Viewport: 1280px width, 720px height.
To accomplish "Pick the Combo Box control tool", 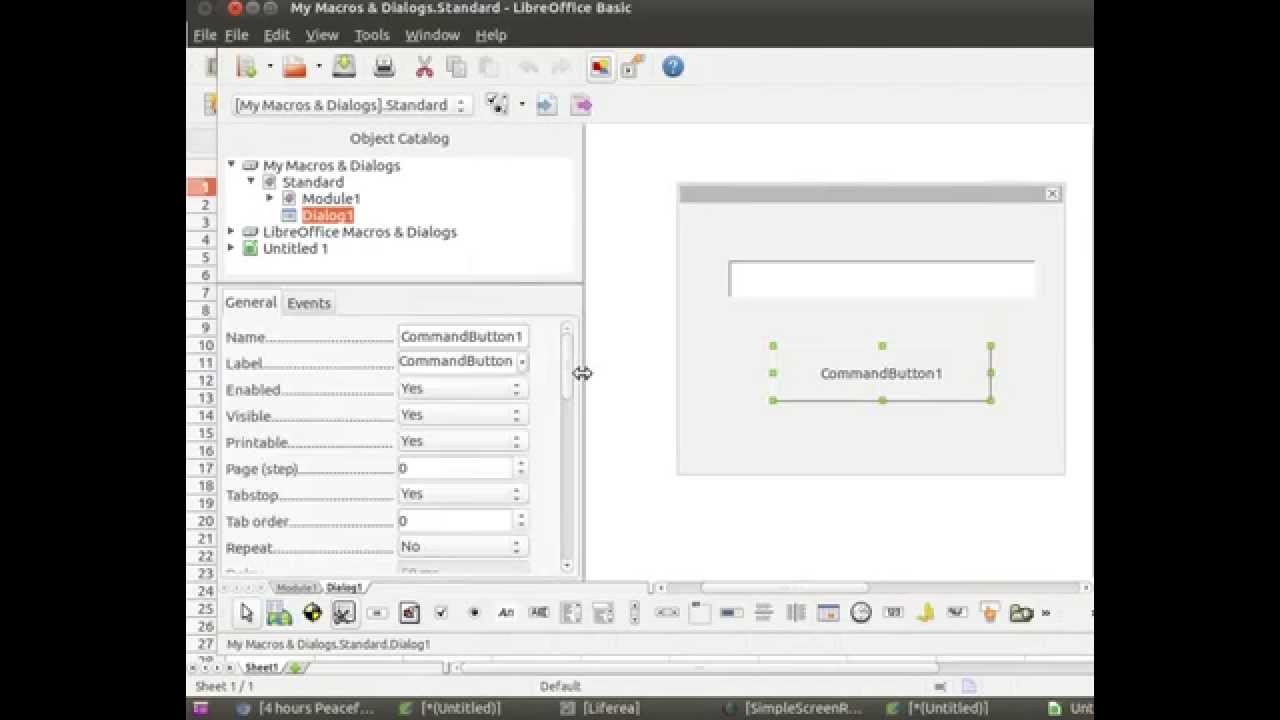I will [603, 613].
